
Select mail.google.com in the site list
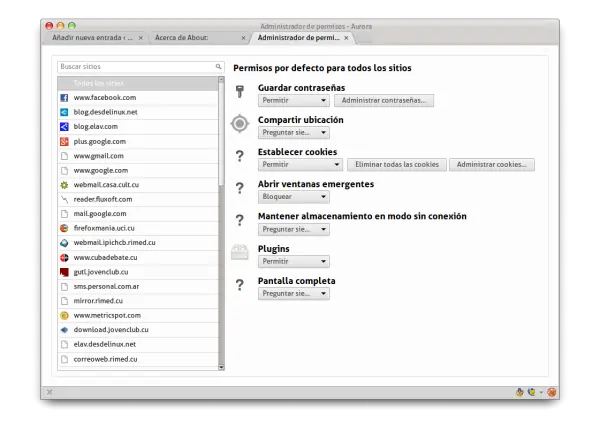point(138,214)
